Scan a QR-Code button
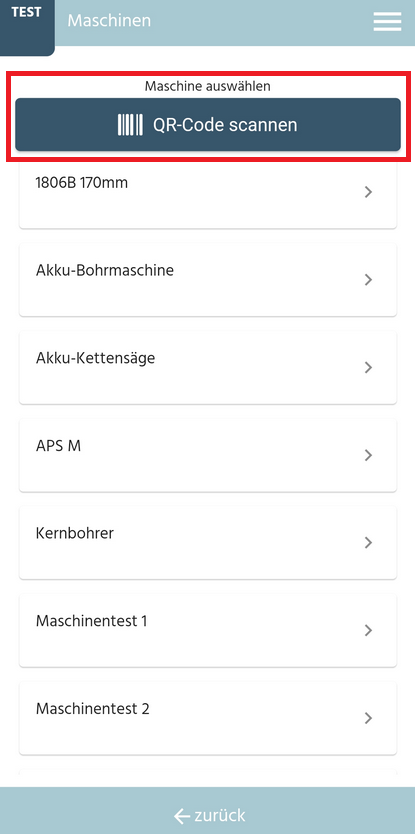Viewport: 415px width, 834px height. click(x=208, y=124)
